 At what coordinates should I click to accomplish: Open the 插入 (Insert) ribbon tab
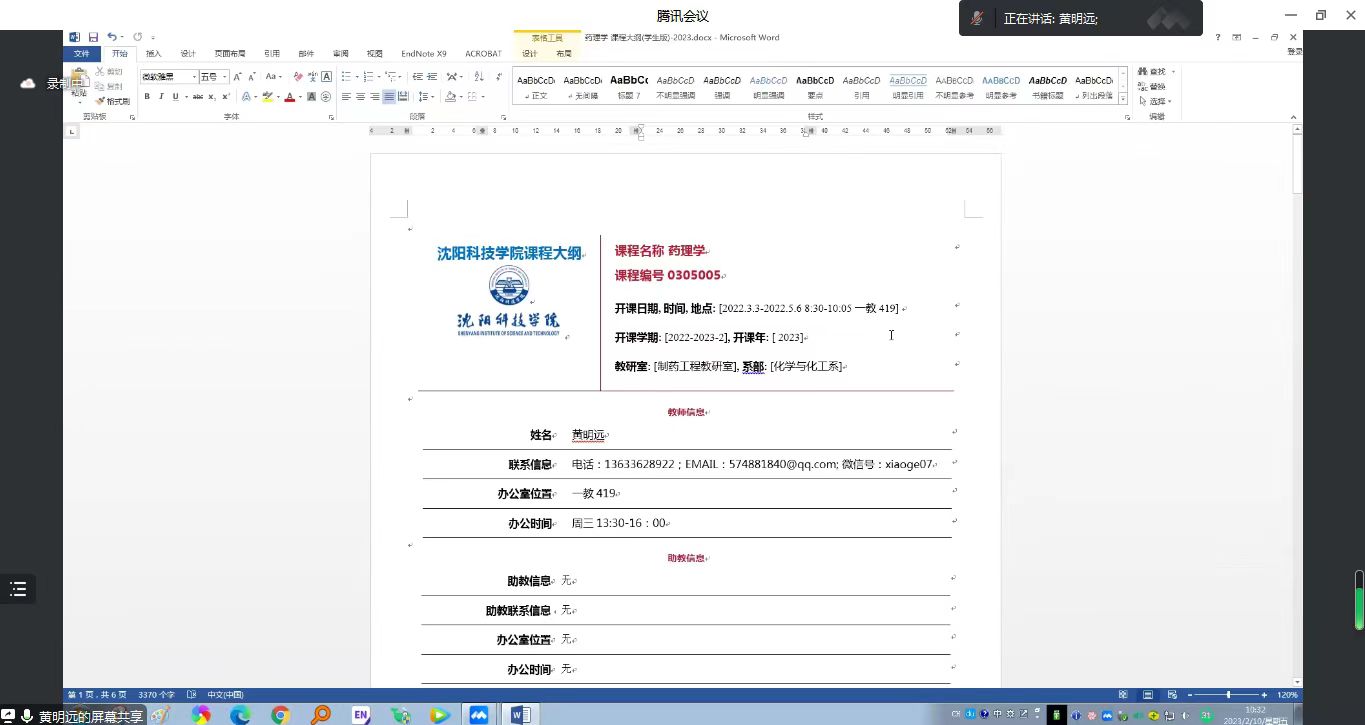pos(153,54)
